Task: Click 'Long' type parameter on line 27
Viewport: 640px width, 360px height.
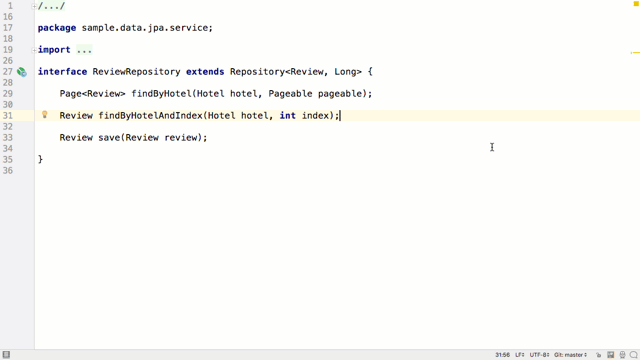Action: [345, 72]
